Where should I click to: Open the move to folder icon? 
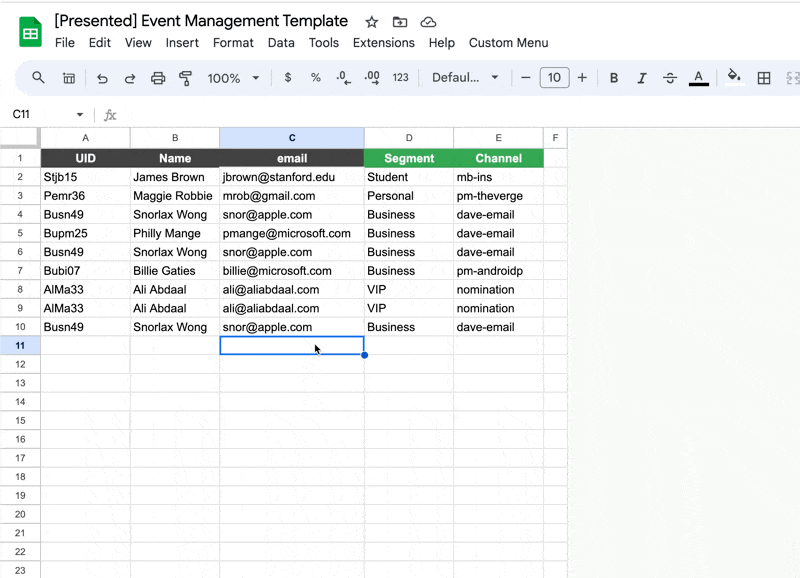click(400, 22)
